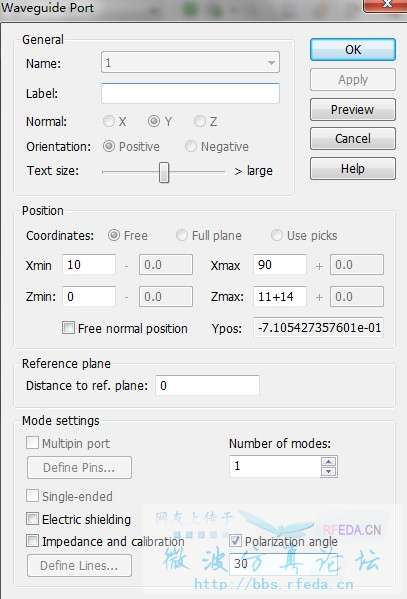This screenshot has width=407, height=599.
Task: Click the Text size slider handle
Action: 164,172
